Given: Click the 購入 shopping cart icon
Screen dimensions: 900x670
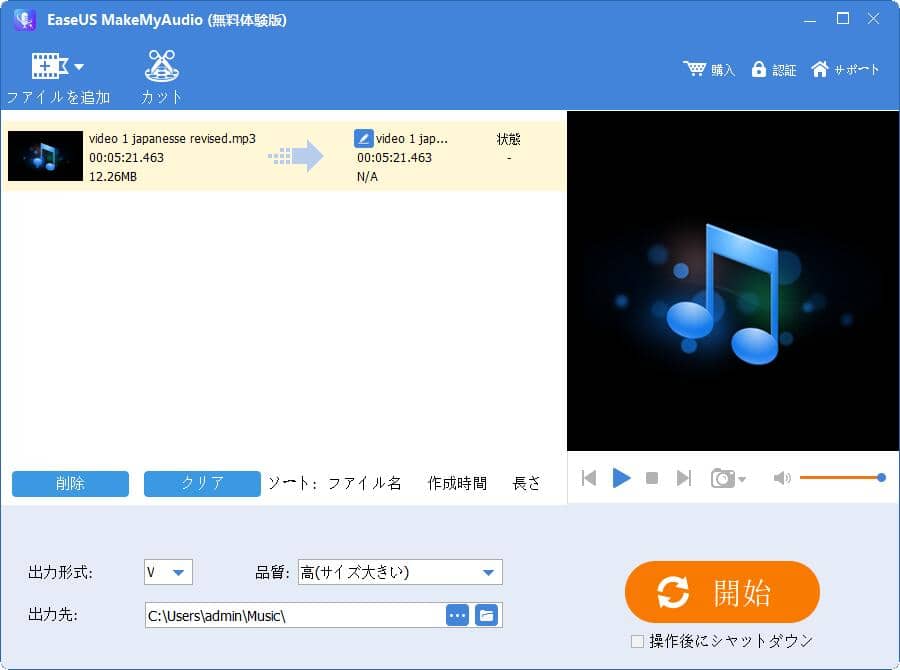Looking at the screenshot, I should pos(697,69).
